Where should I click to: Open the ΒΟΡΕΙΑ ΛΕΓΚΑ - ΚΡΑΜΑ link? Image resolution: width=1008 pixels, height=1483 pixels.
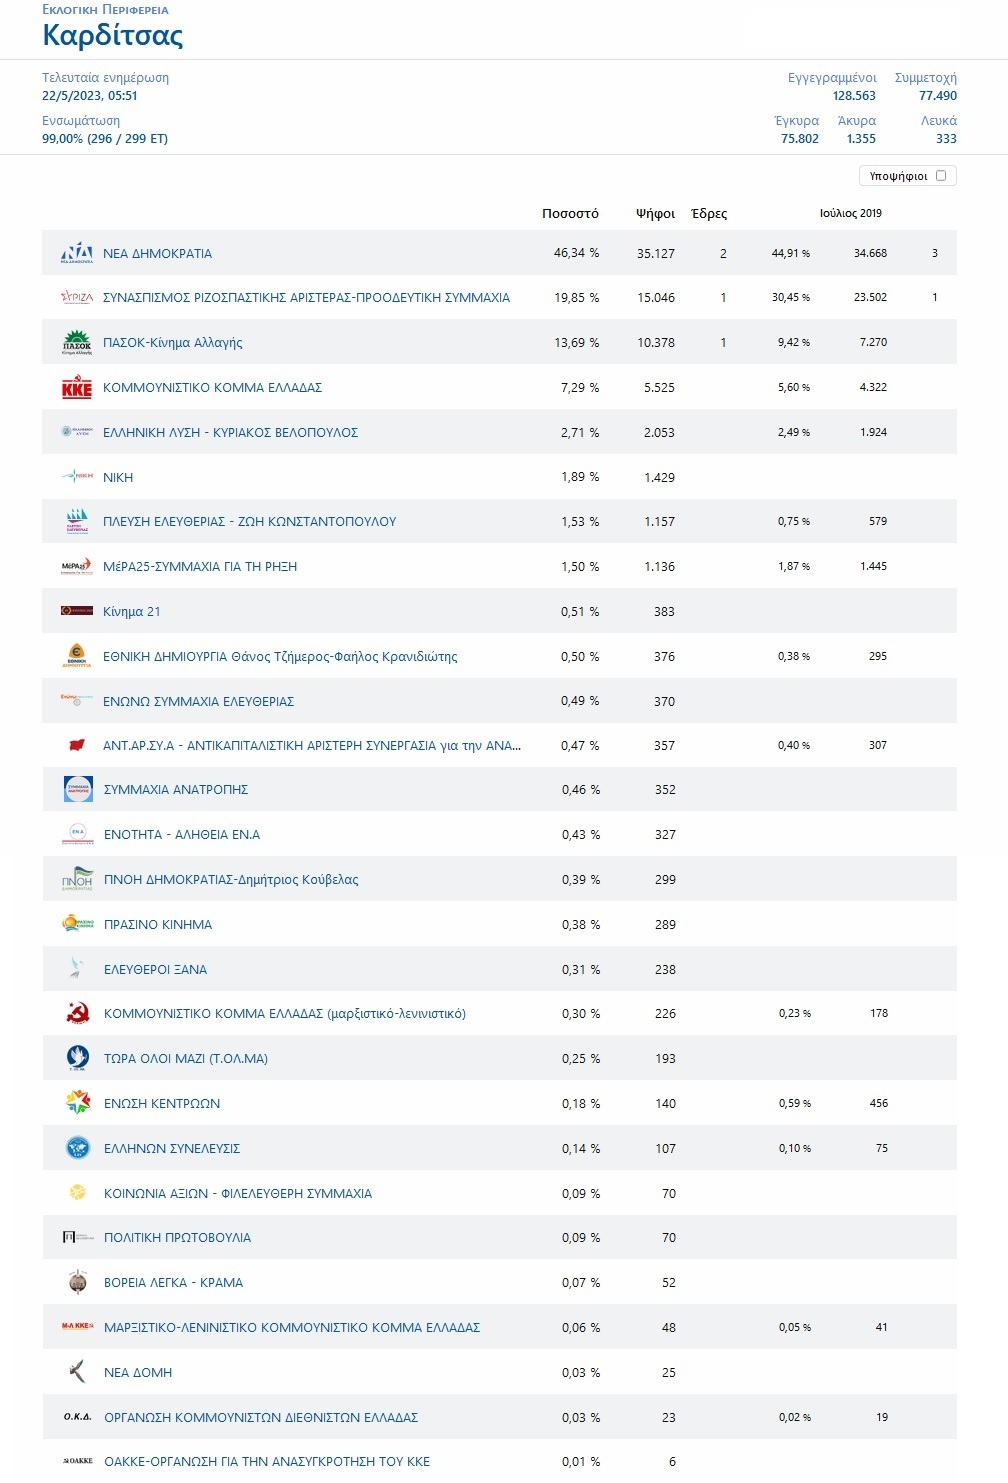click(173, 1283)
